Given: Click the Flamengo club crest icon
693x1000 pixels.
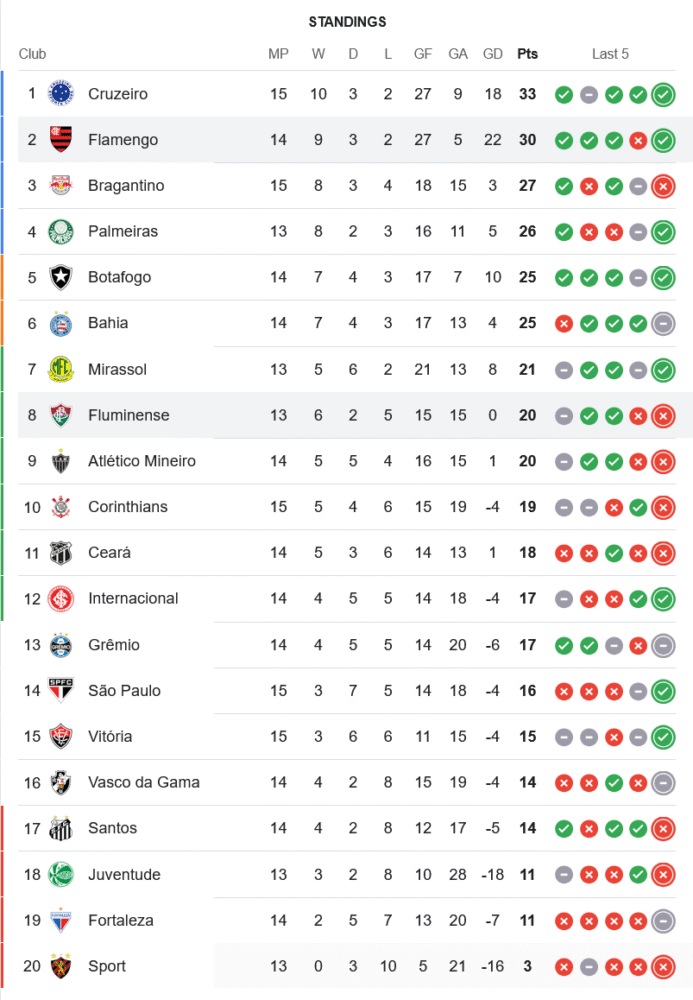Looking at the screenshot, I should pyautogui.click(x=61, y=140).
